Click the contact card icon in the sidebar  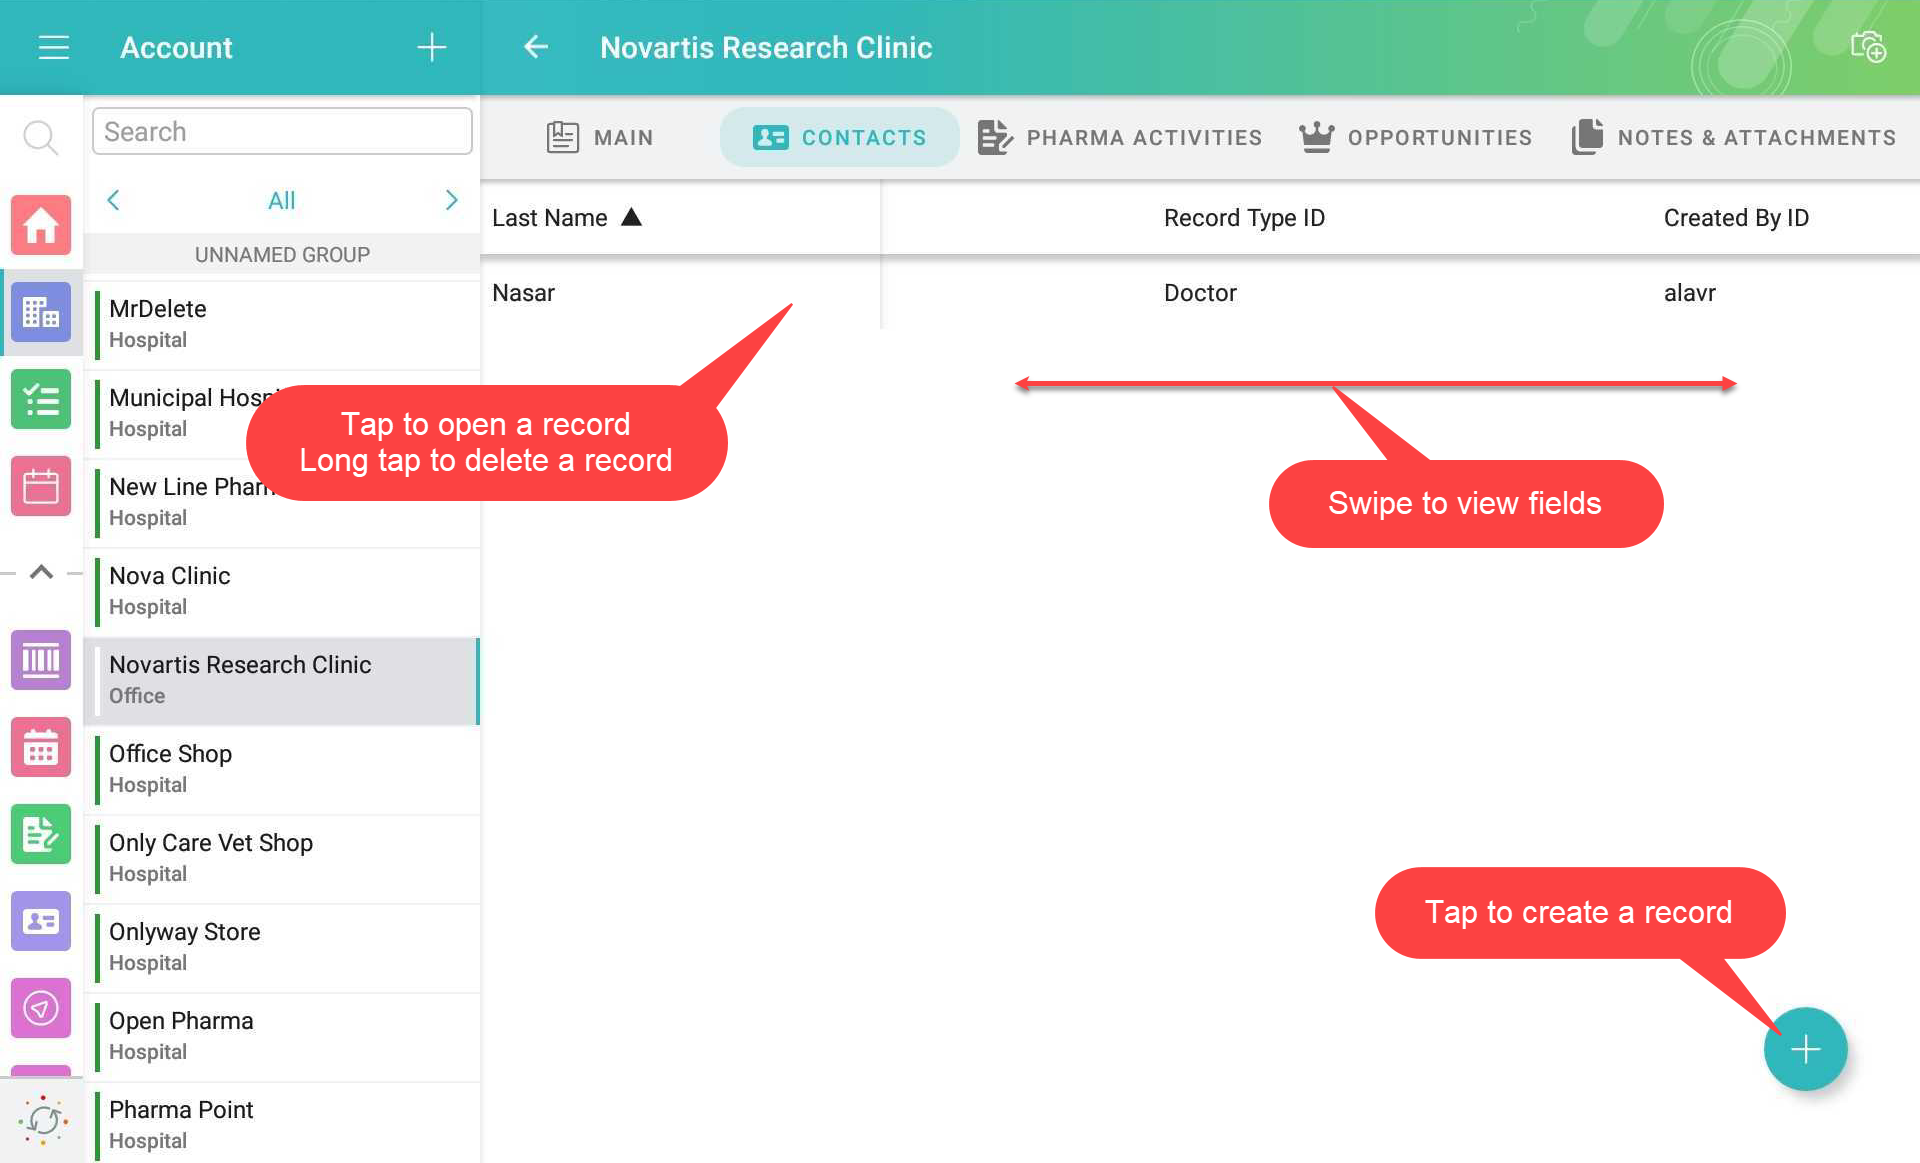click(41, 921)
